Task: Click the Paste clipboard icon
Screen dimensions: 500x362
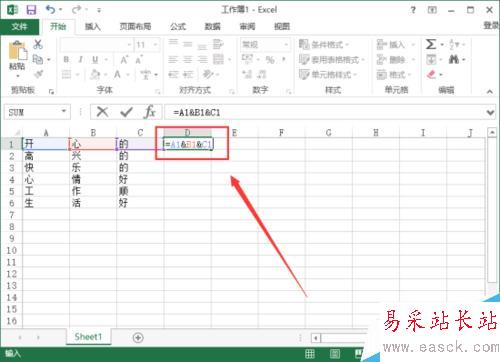Action: coord(17,51)
